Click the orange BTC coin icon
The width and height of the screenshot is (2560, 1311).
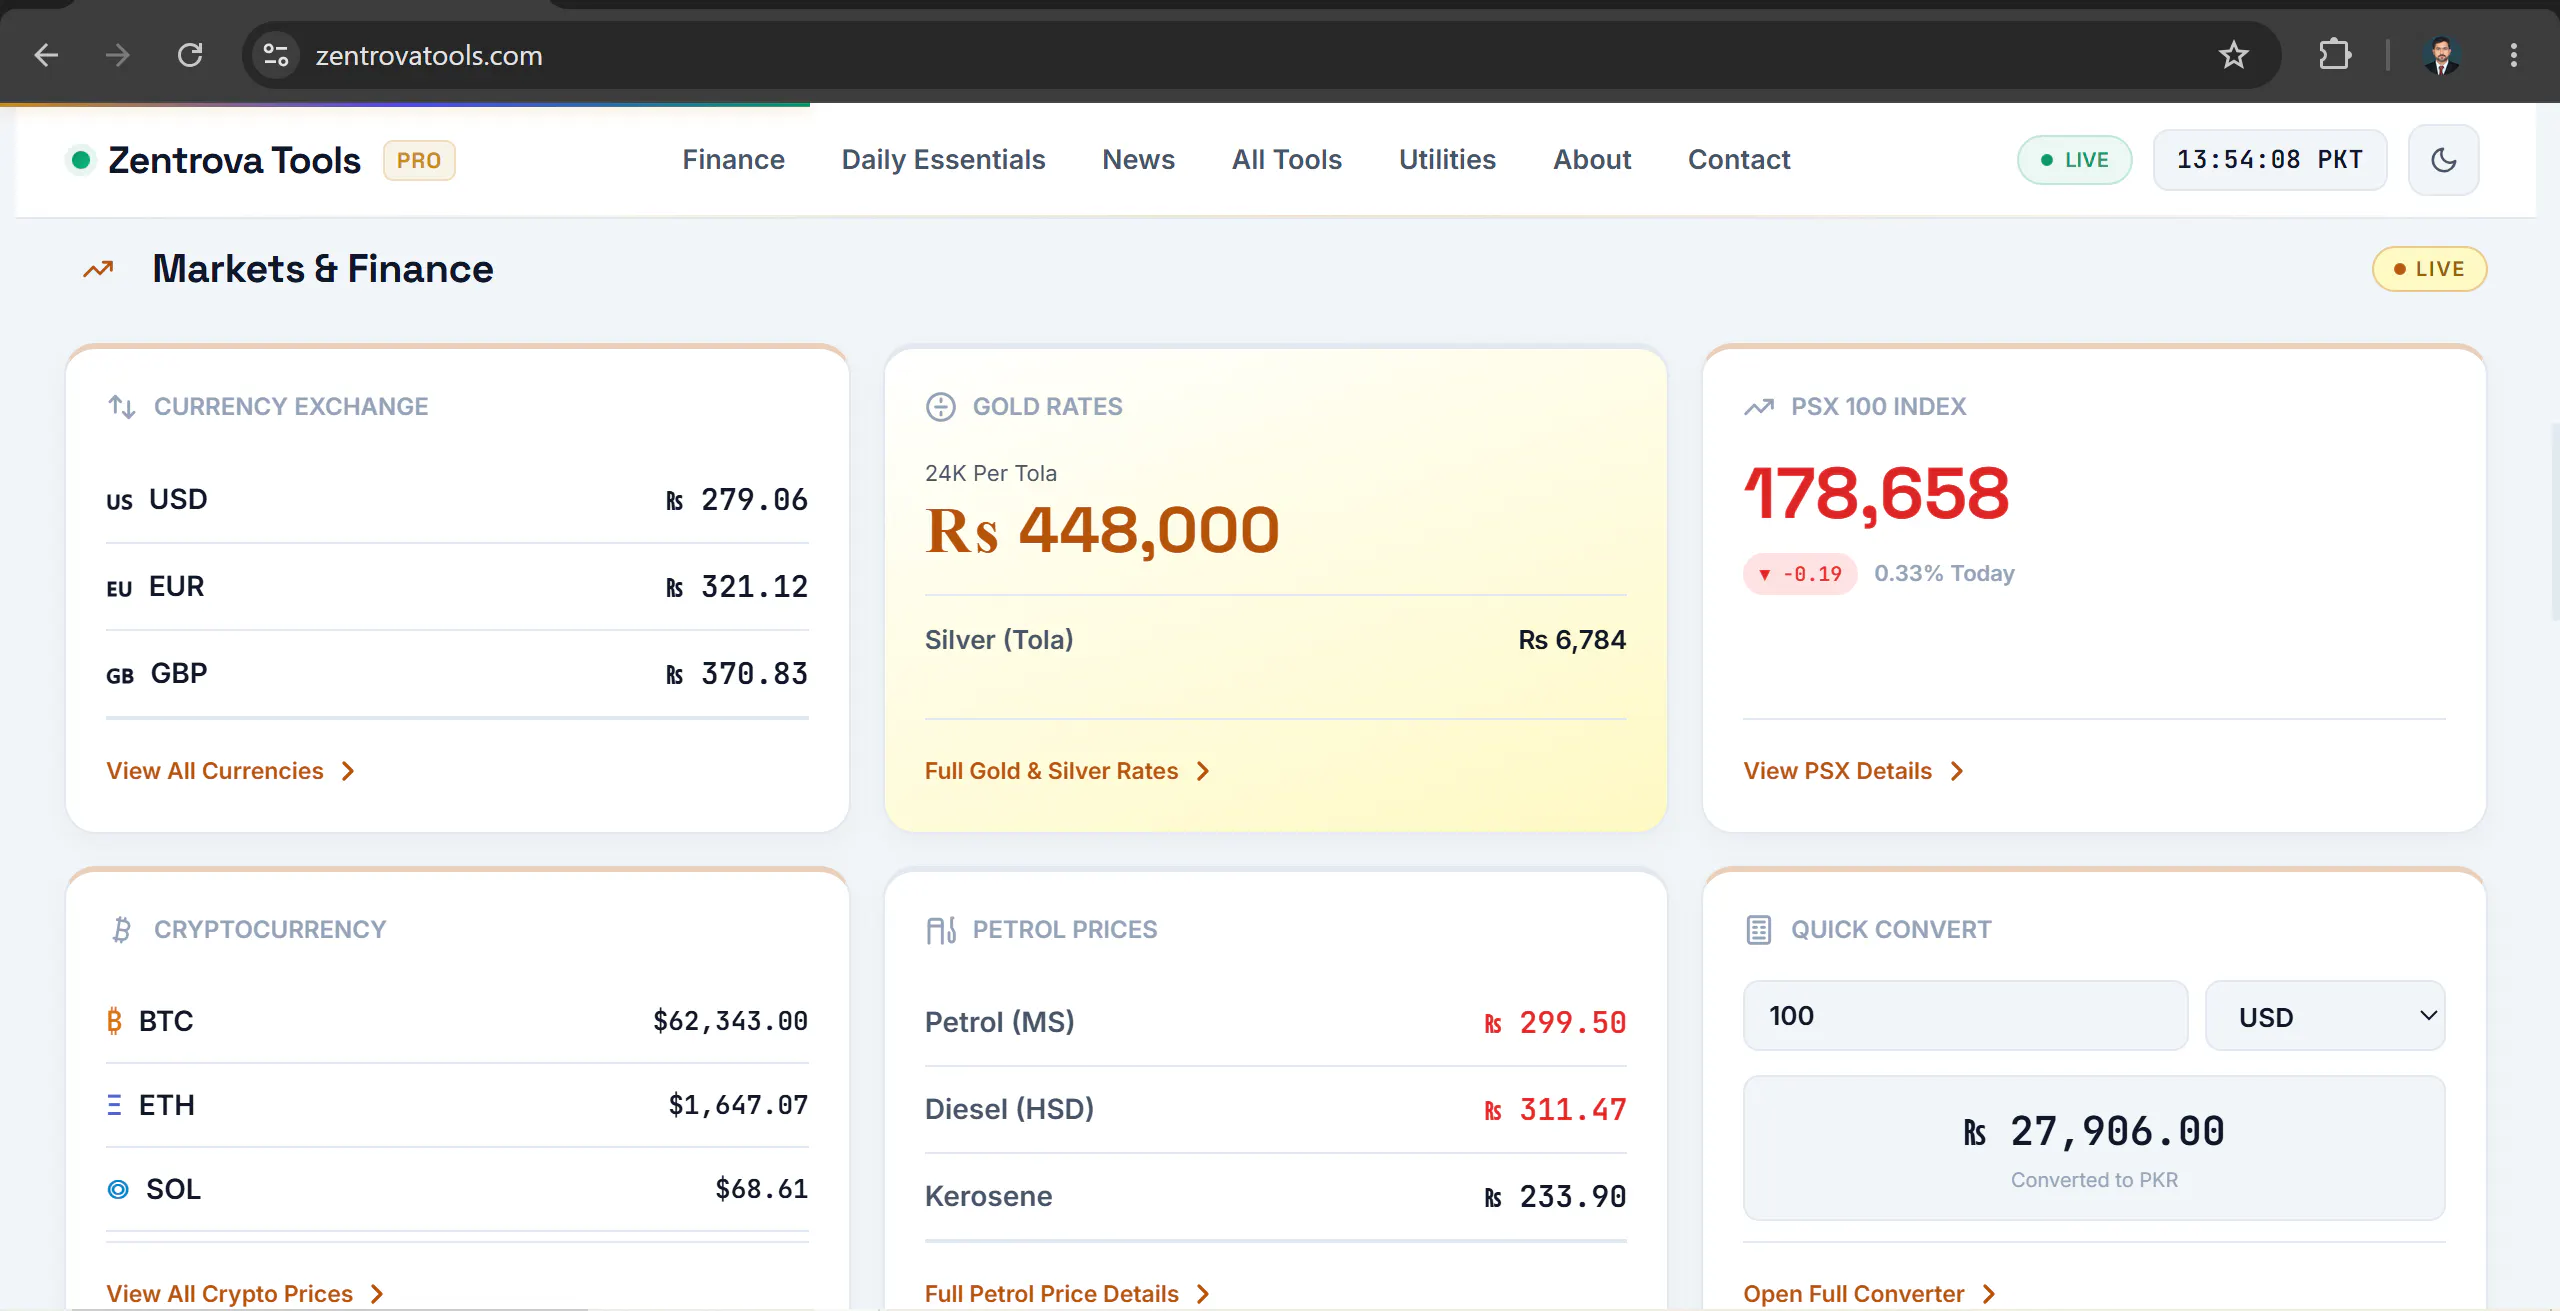[x=115, y=1021]
